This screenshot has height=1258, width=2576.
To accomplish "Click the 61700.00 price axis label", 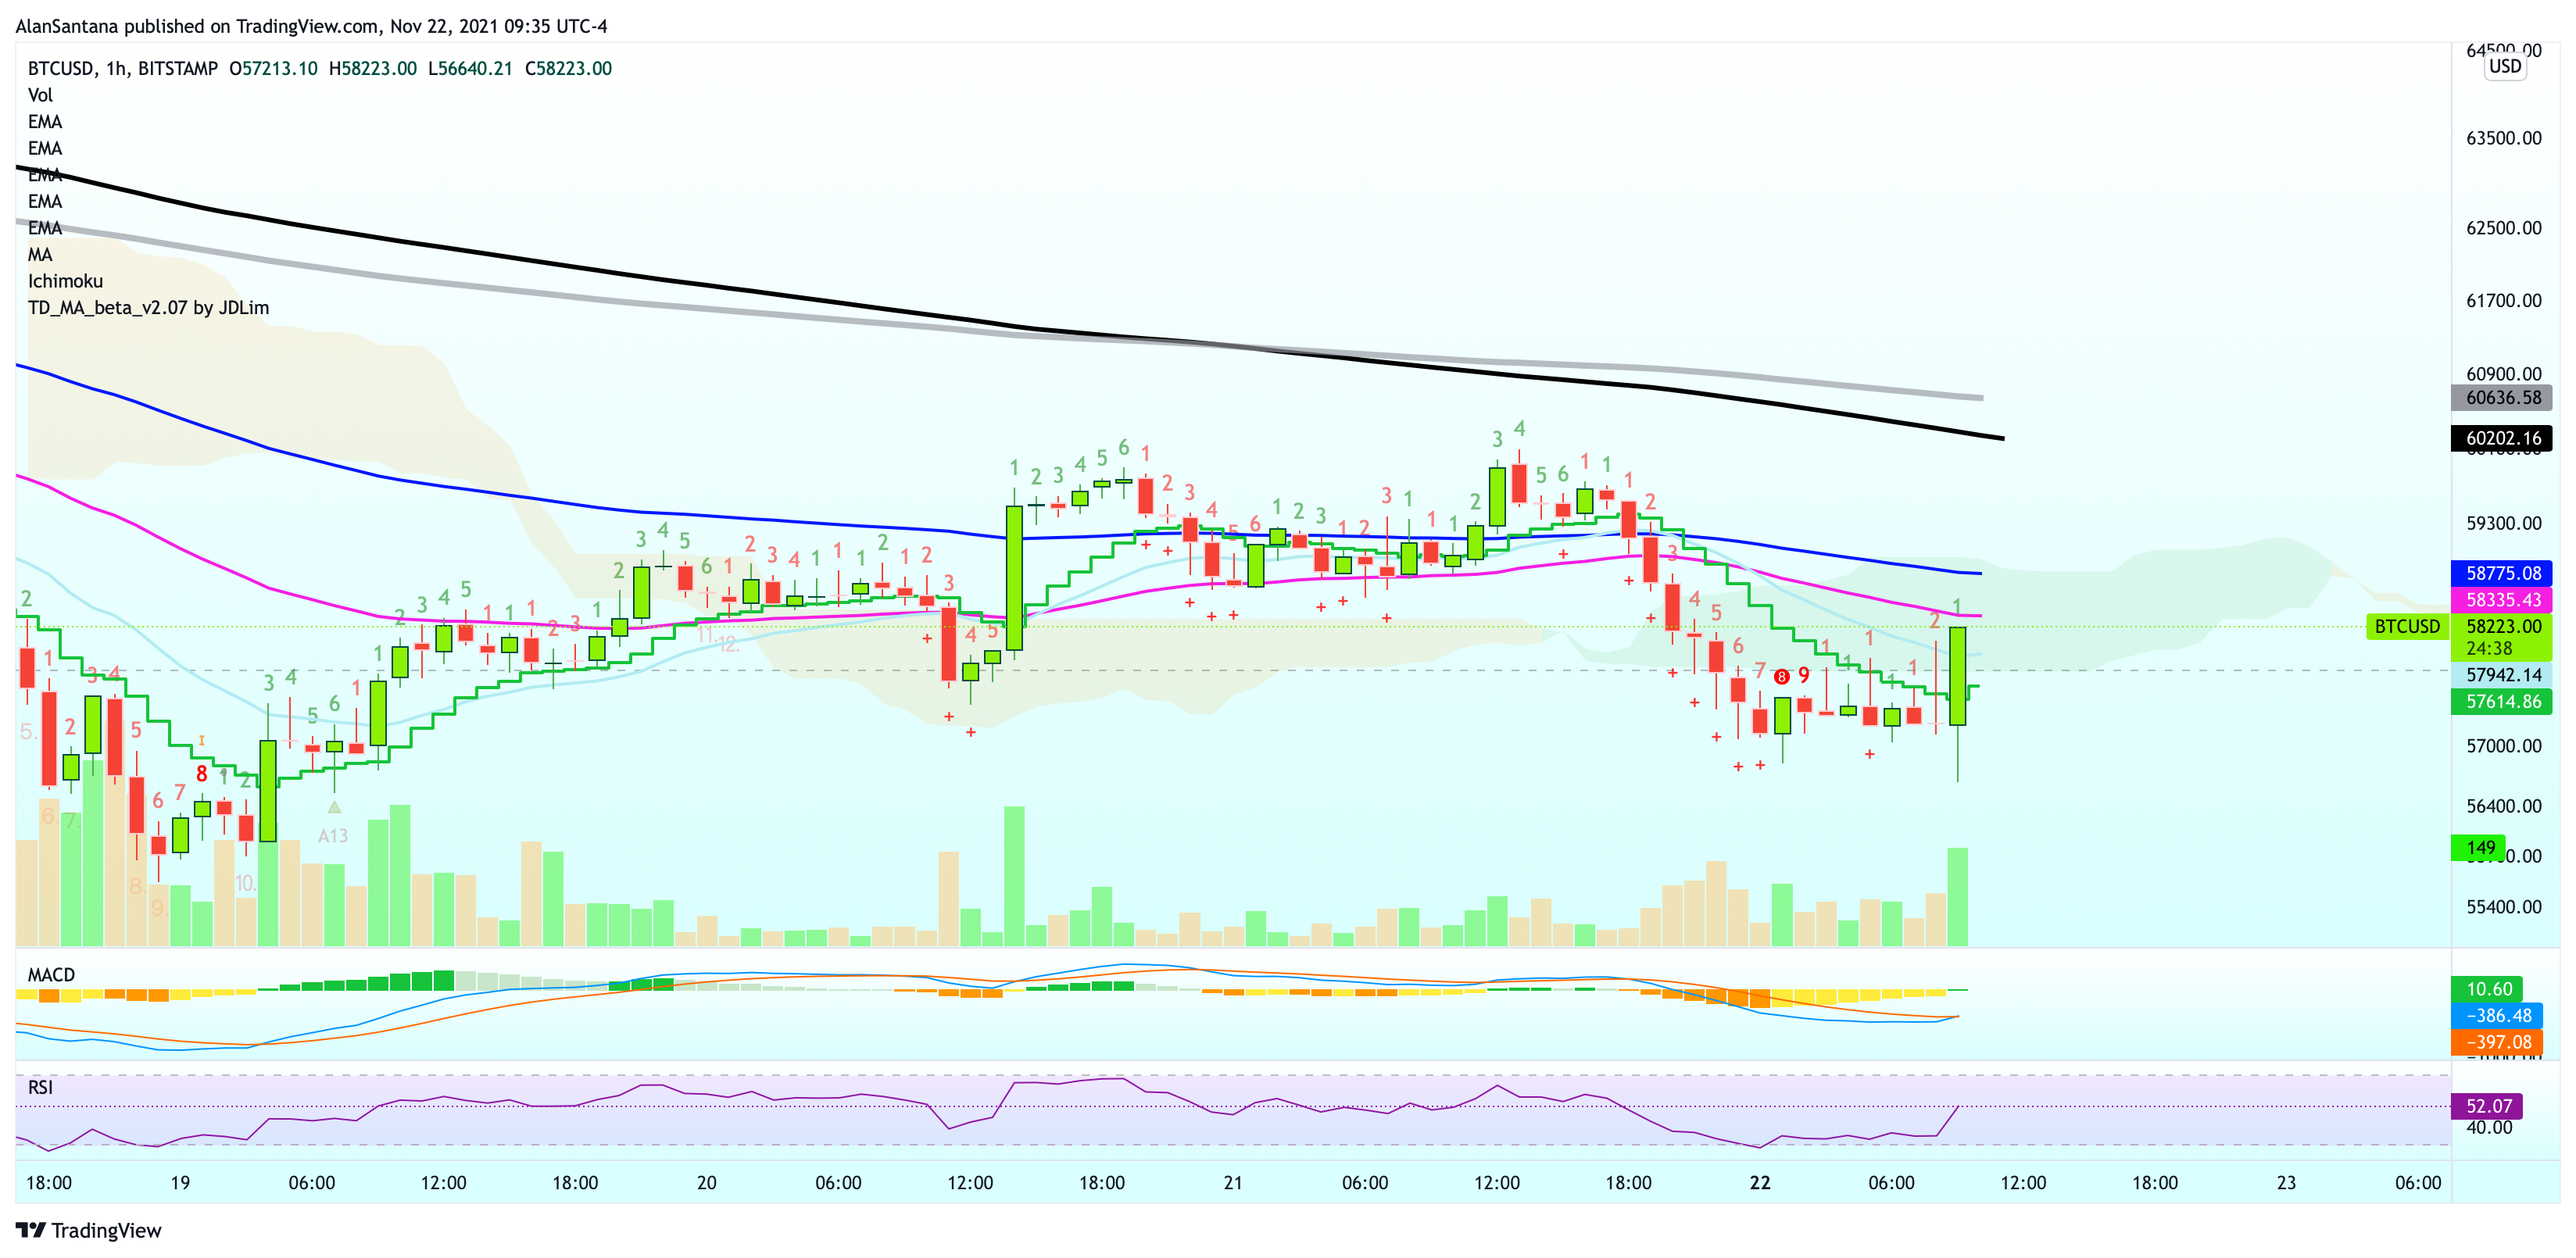I will coord(2503,301).
